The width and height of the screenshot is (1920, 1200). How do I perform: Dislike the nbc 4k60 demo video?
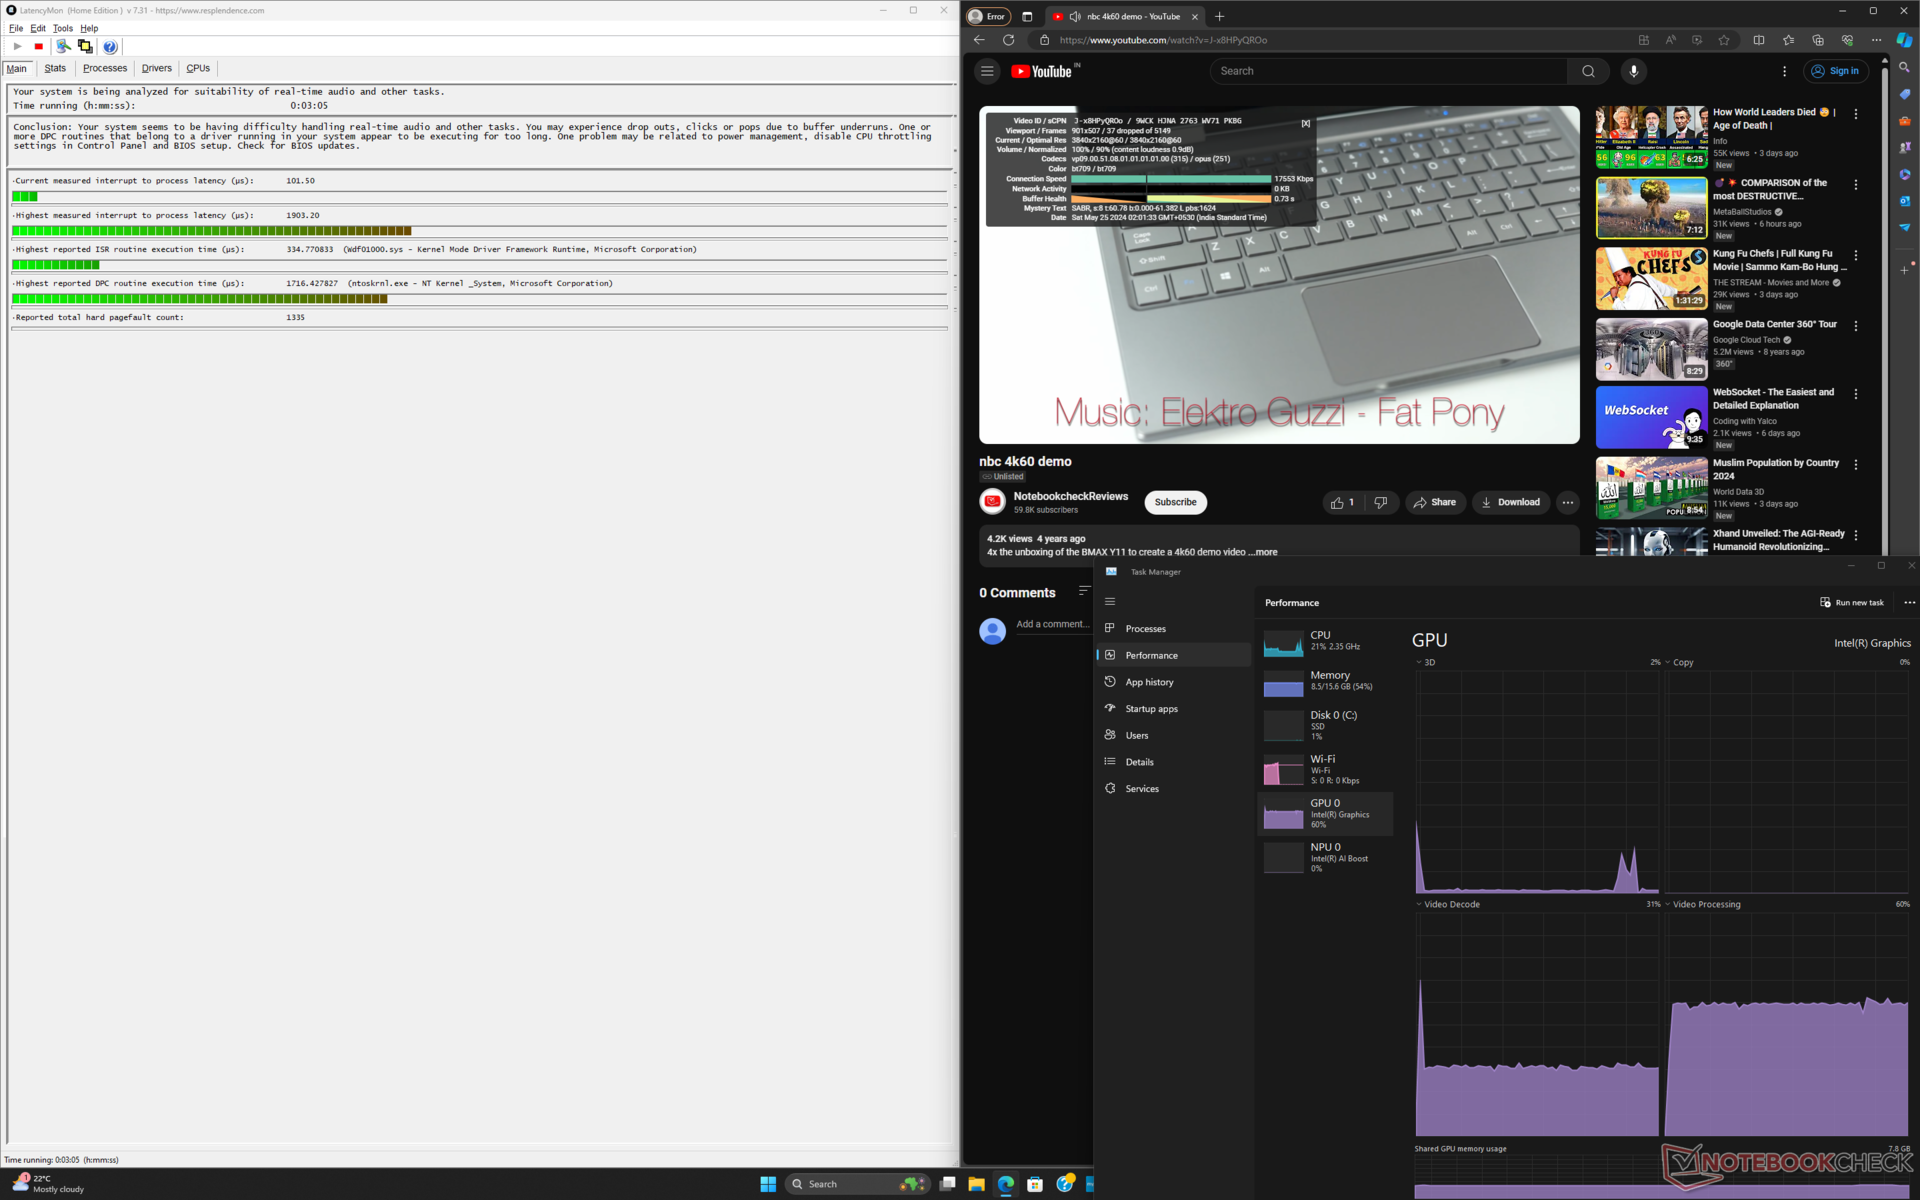[1380, 503]
